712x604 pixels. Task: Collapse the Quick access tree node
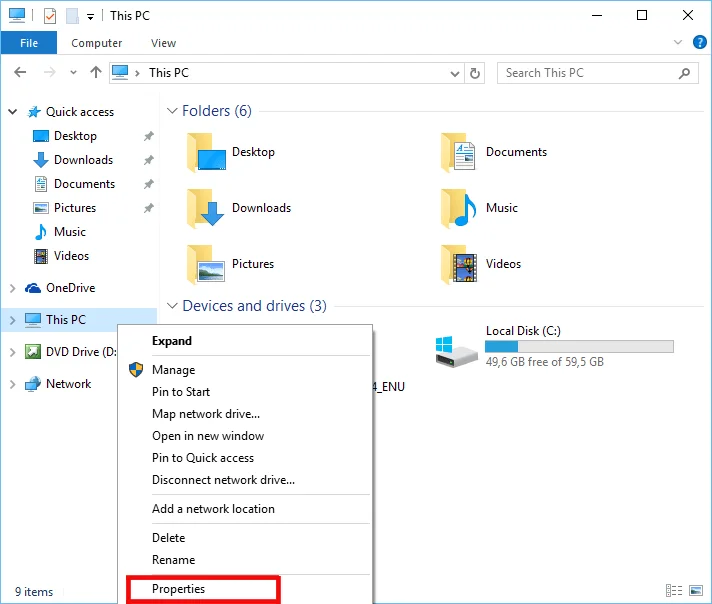13,112
